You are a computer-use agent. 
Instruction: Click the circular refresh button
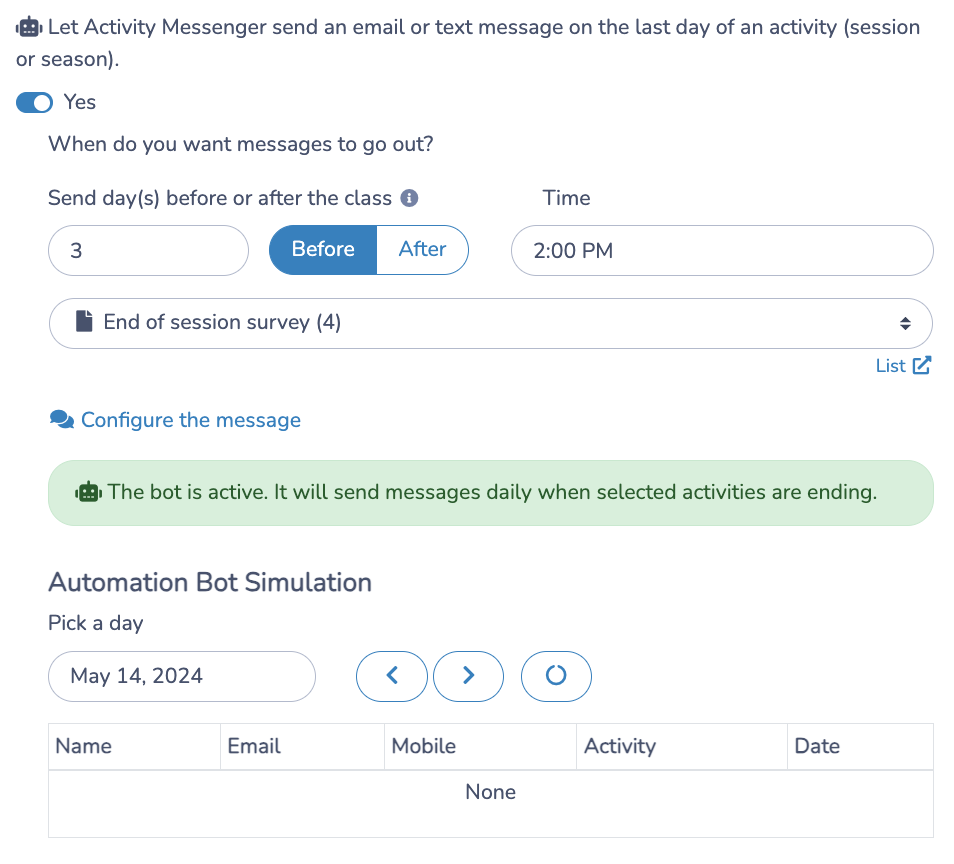pos(556,676)
